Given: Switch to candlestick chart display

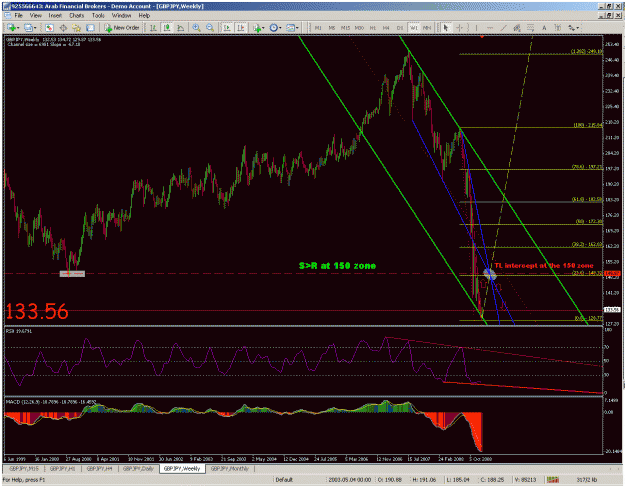Looking at the screenshot, I should pyautogui.click(x=167, y=28).
